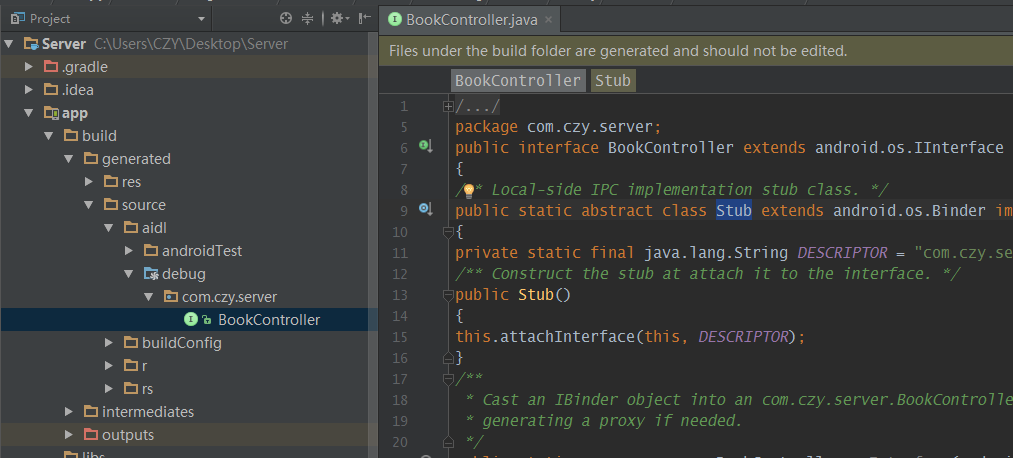Hide the Project tool window
This screenshot has height=458, width=1013.
[365, 18]
